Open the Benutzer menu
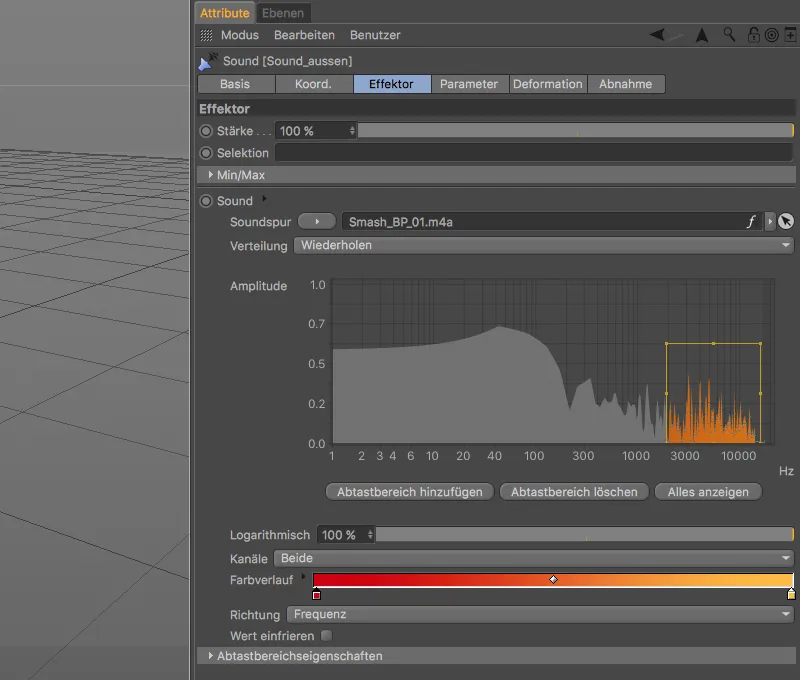 pos(375,35)
